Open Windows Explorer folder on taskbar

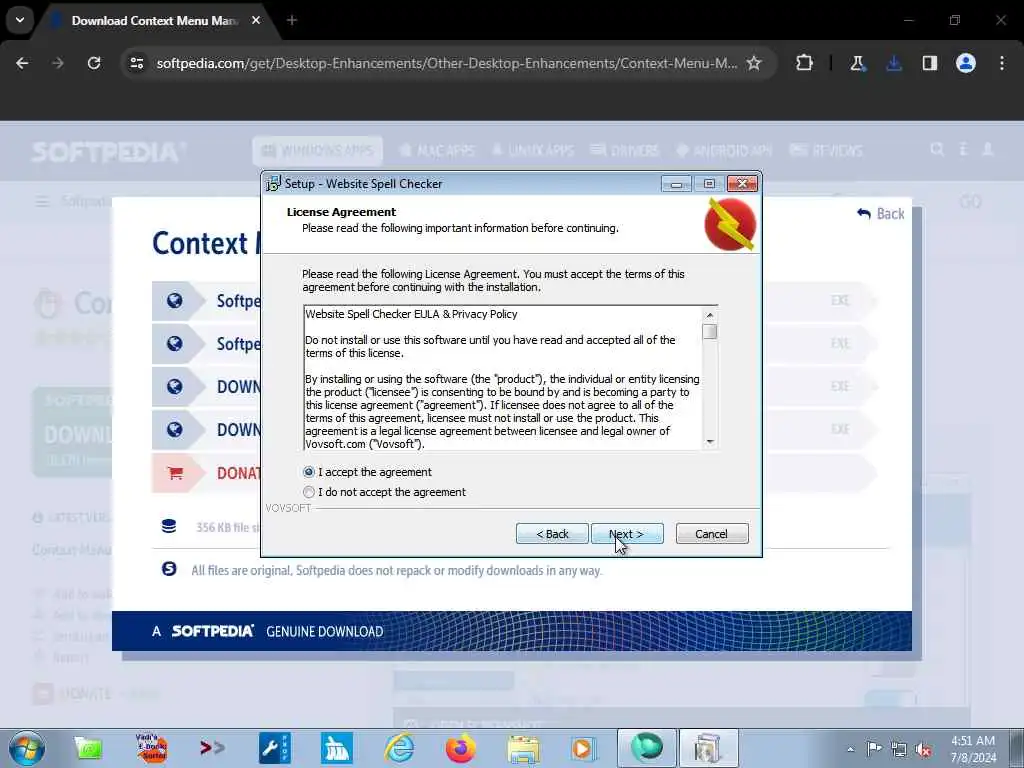coord(523,748)
